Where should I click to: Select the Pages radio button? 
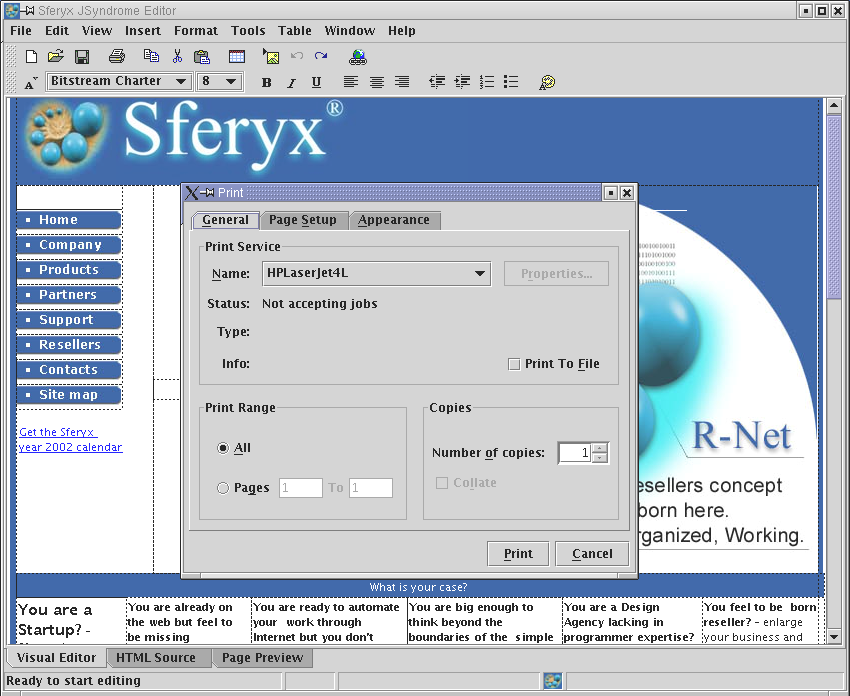coord(223,488)
